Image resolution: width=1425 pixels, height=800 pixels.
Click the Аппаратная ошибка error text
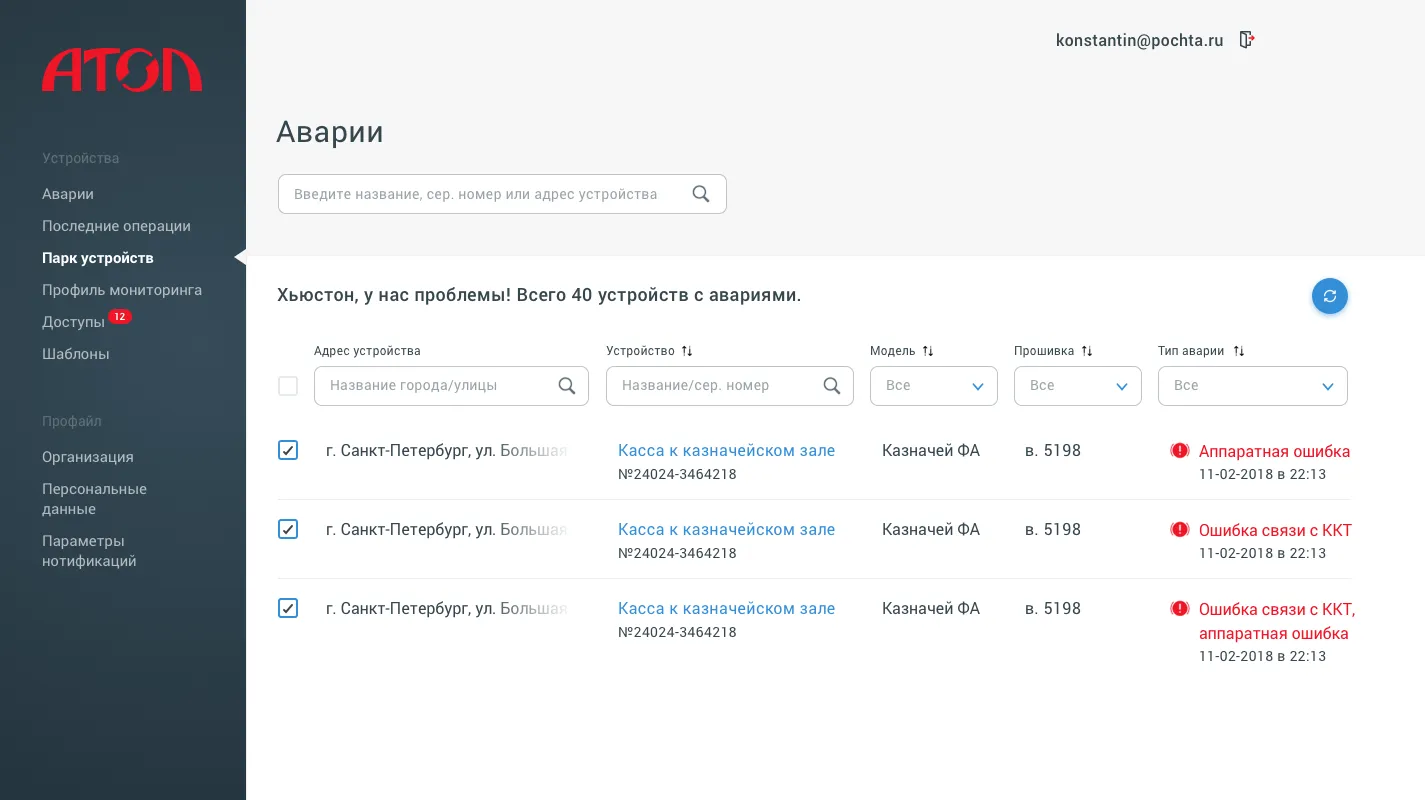1274,451
